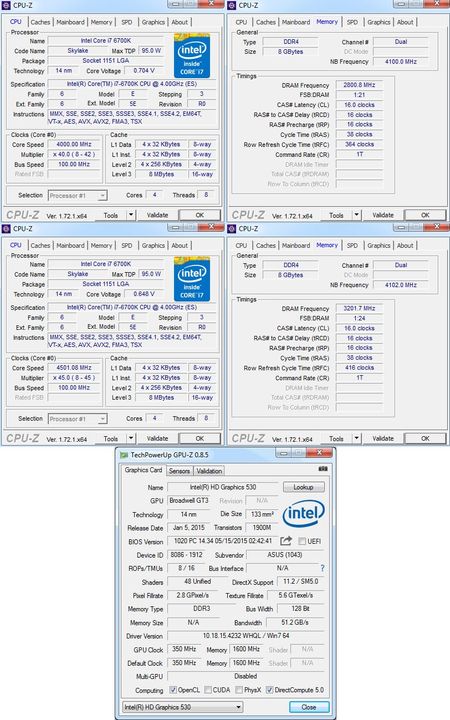Switch to Caches tab in 4000.00 MHz CPU-Z window
450x720 pixels.
[40, 22]
